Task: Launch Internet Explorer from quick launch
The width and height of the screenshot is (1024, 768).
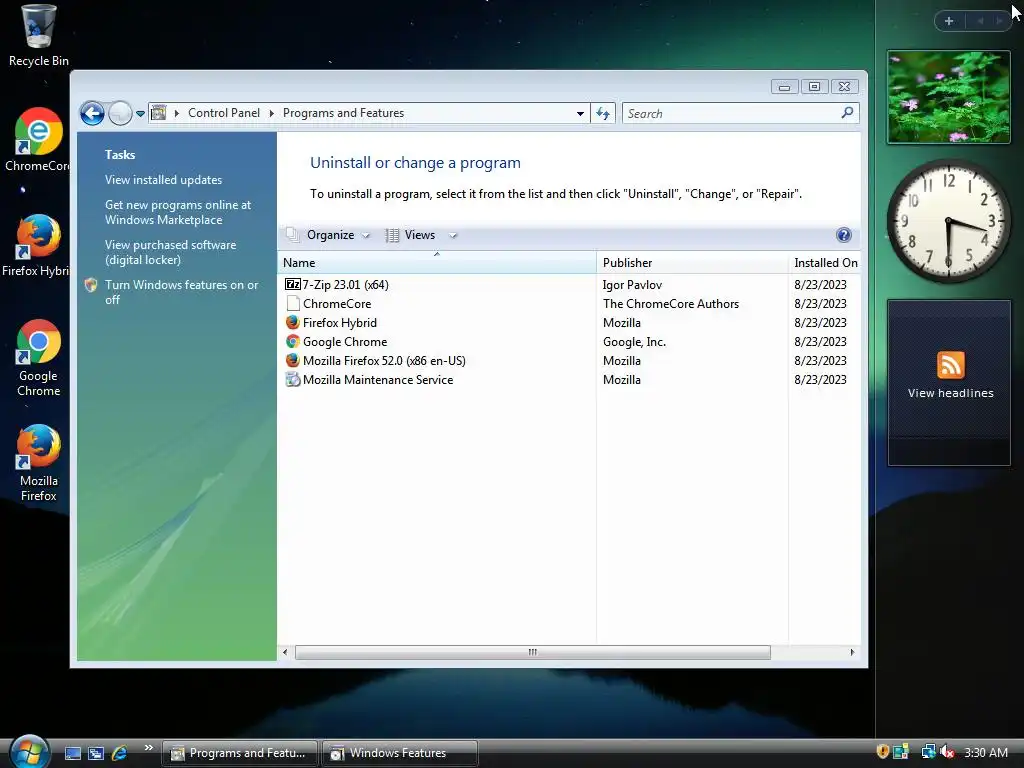Action: tap(120, 754)
